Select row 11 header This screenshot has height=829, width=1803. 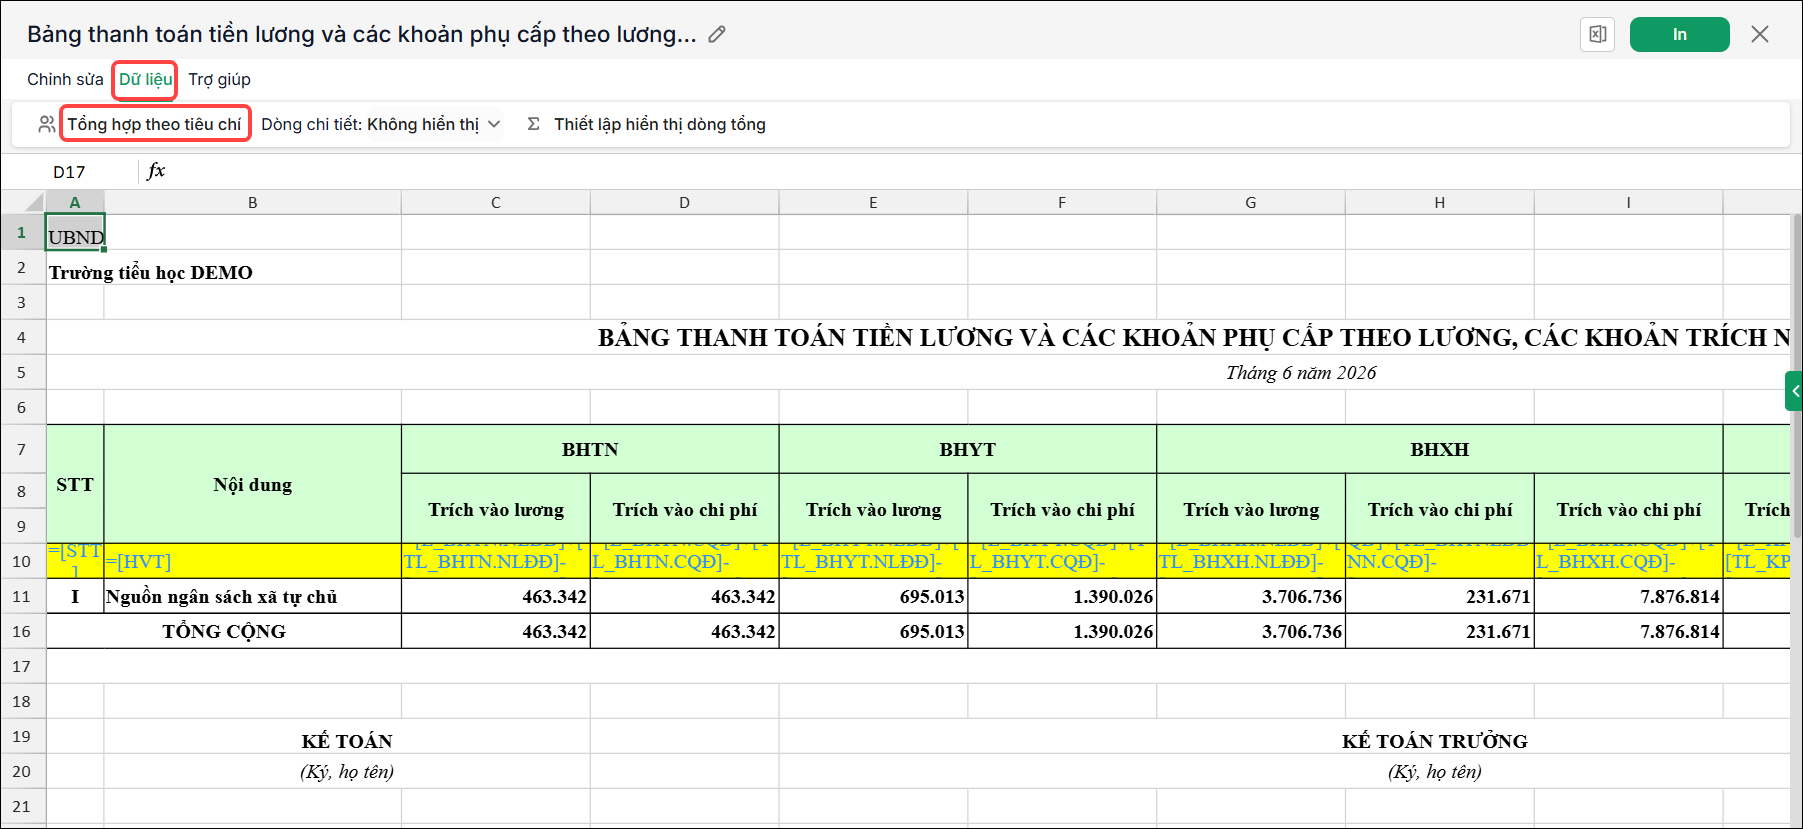click(22, 596)
